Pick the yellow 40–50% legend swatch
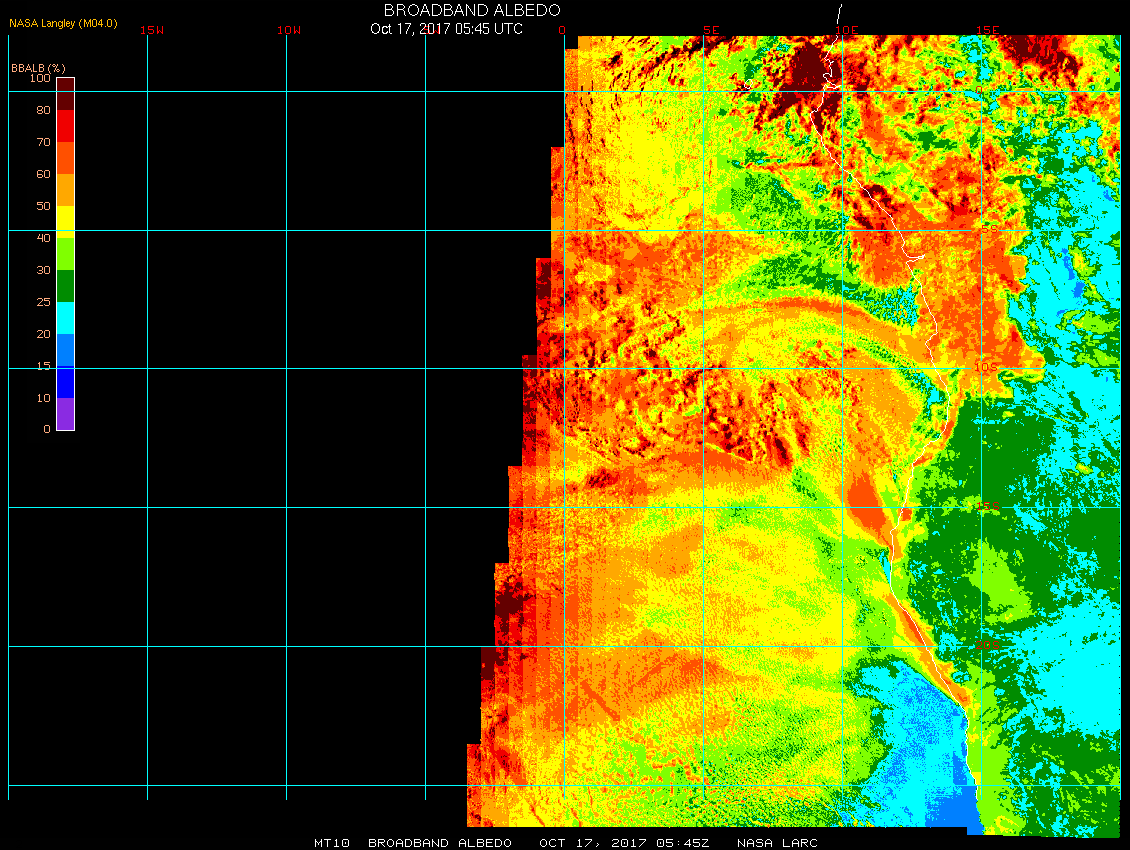1130x850 pixels. pyautogui.click(x=65, y=221)
